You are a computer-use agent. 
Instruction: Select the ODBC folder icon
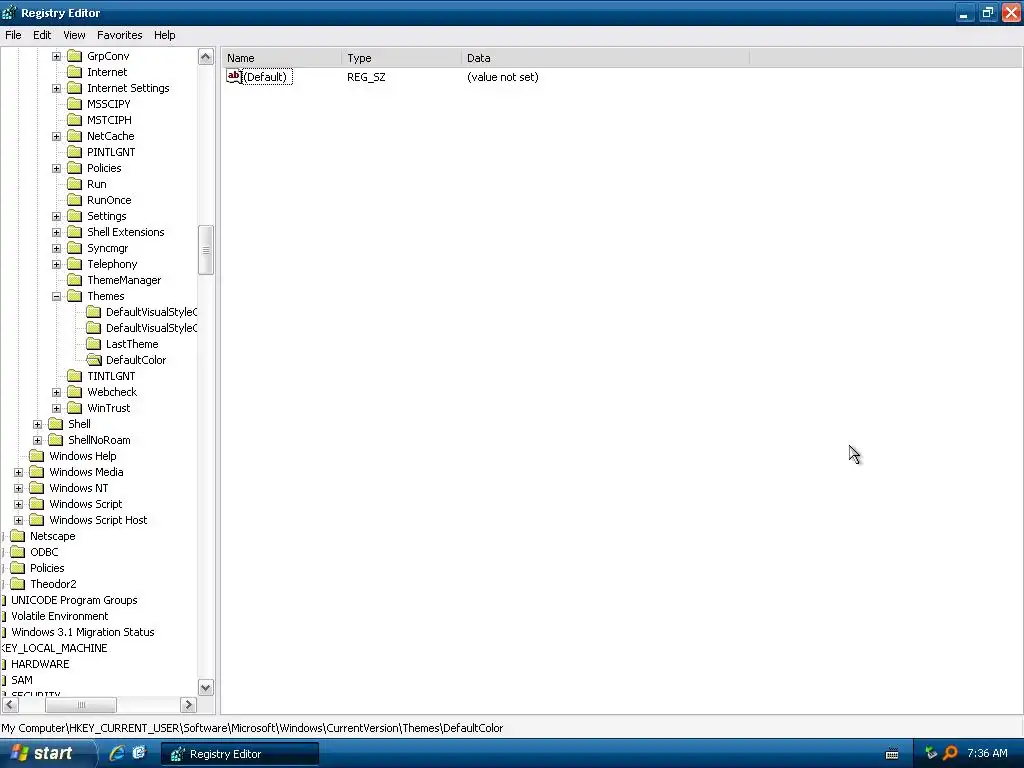tap(18, 552)
